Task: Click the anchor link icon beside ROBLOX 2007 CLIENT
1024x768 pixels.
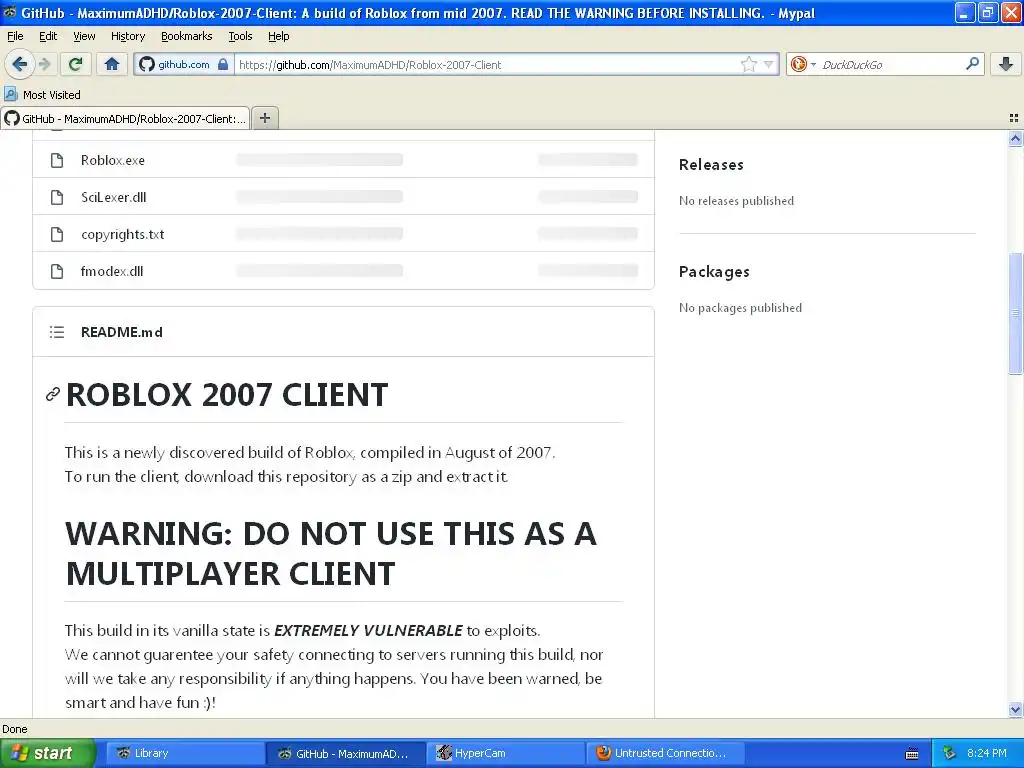Action: [x=53, y=394]
